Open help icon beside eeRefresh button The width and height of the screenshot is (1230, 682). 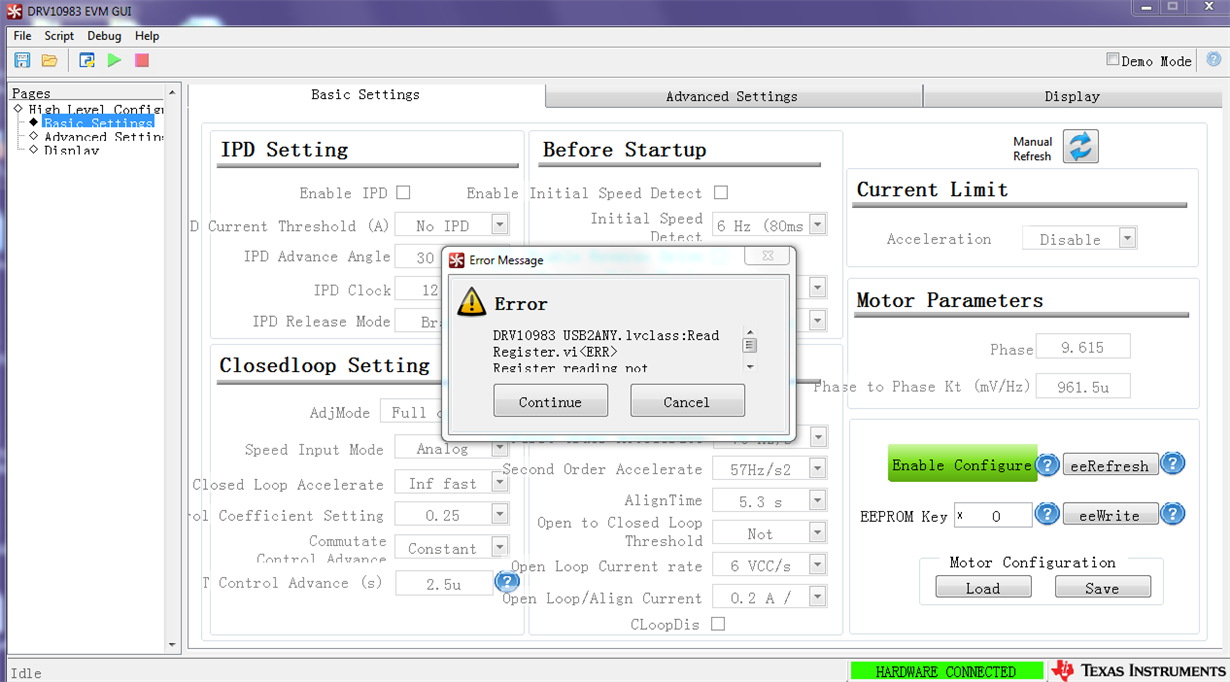pyautogui.click(x=1173, y=464)
